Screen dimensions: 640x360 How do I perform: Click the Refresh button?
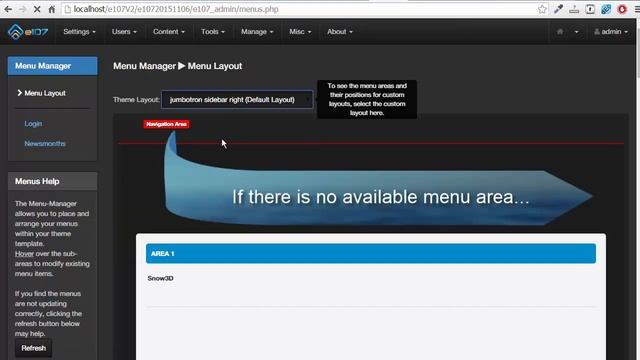click(33, 348)
